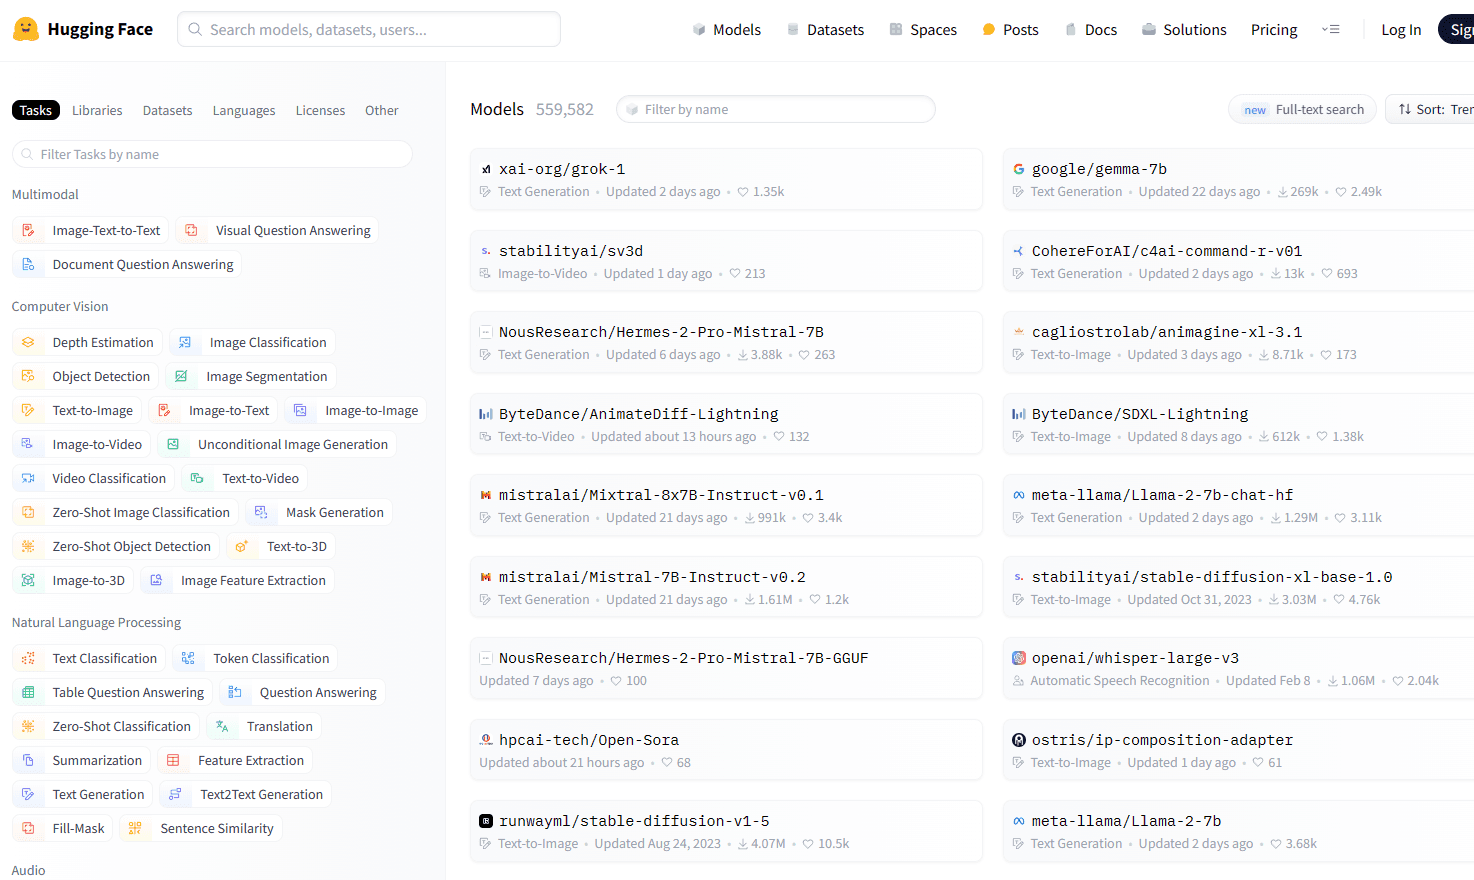
Task: Click the Hugging Face logo icon
Action: tap(26, 29)
